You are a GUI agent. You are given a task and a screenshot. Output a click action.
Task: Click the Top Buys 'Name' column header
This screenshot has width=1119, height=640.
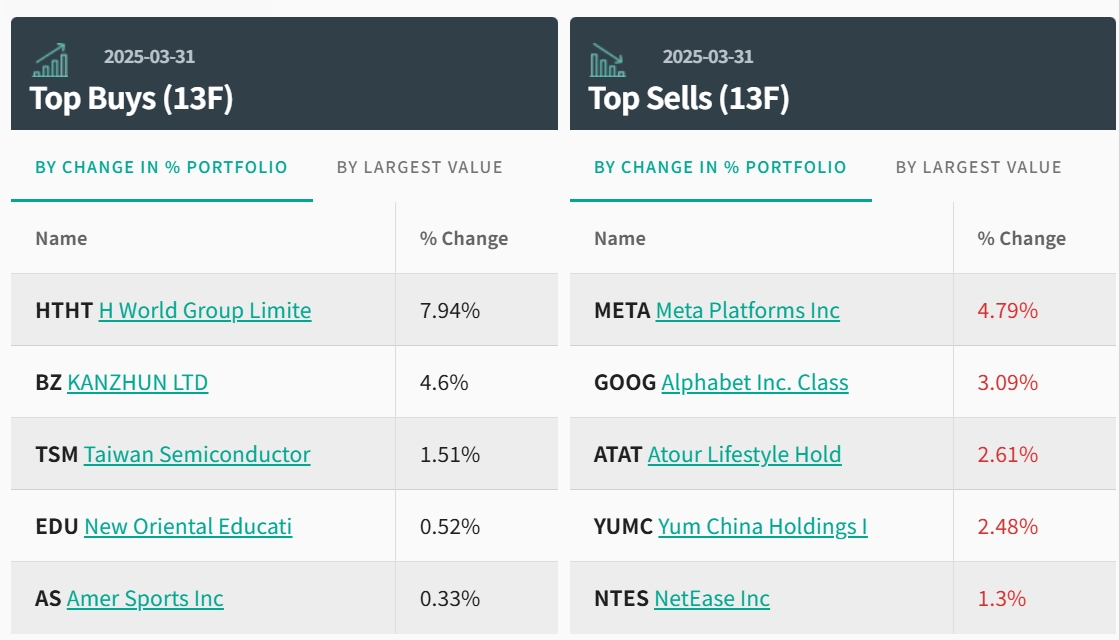61,239
